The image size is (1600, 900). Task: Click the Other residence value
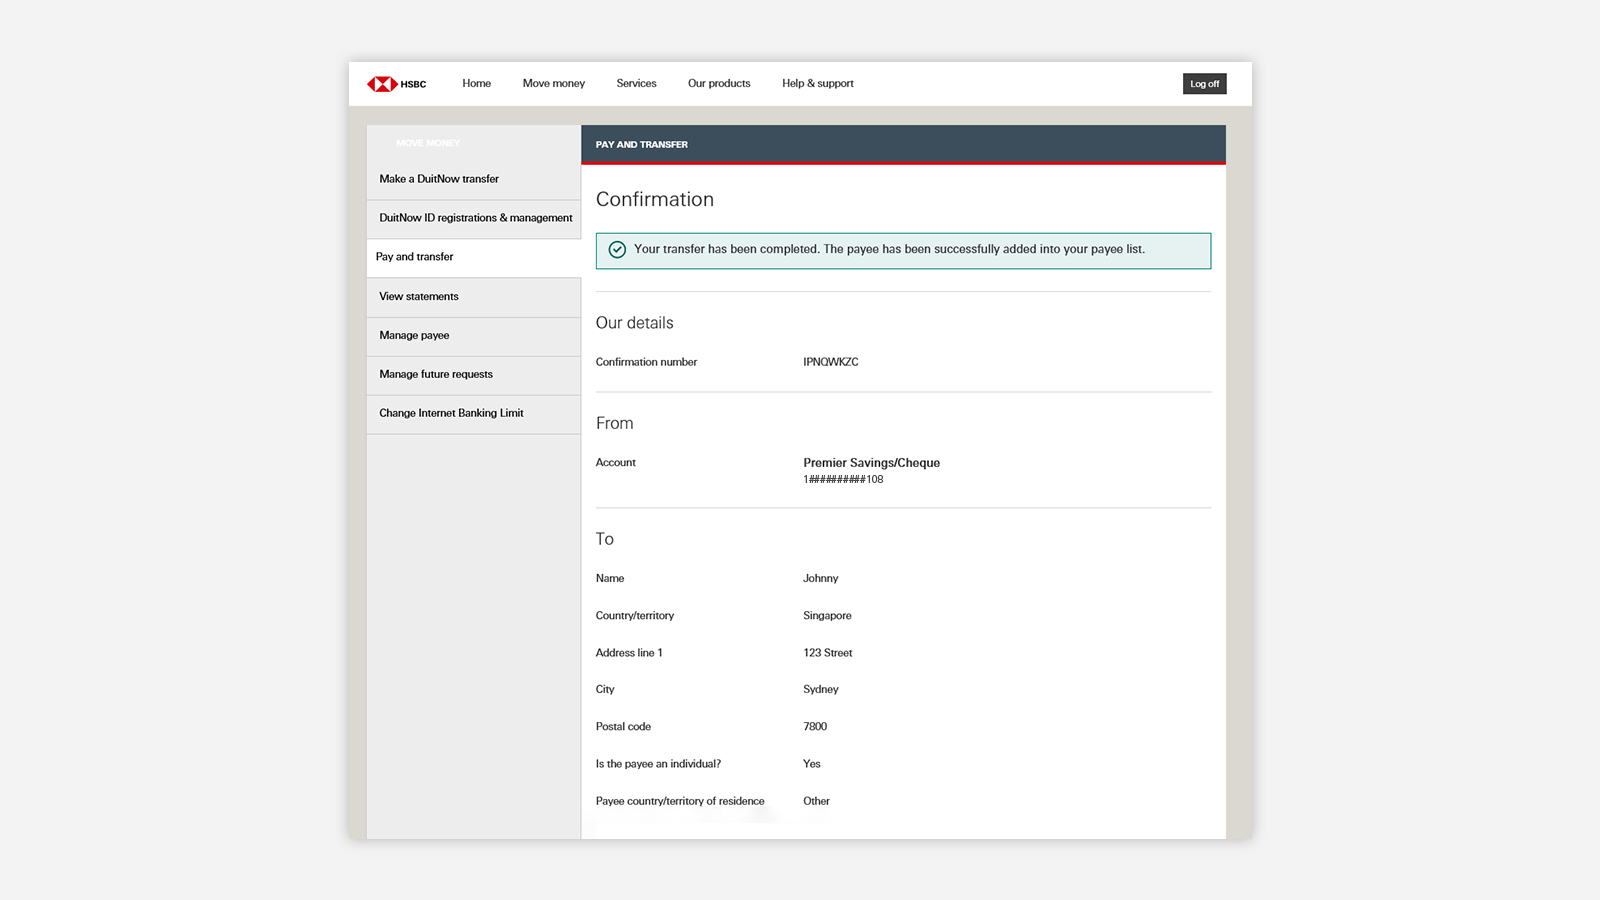point(816,801)
